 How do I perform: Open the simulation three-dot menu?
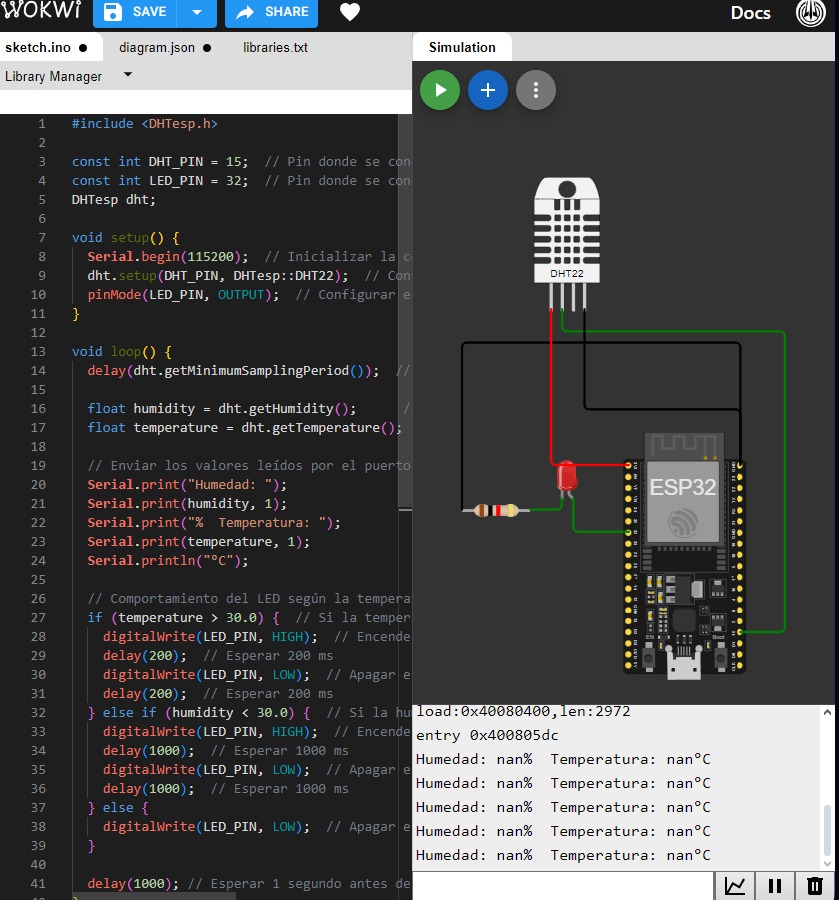535,90
